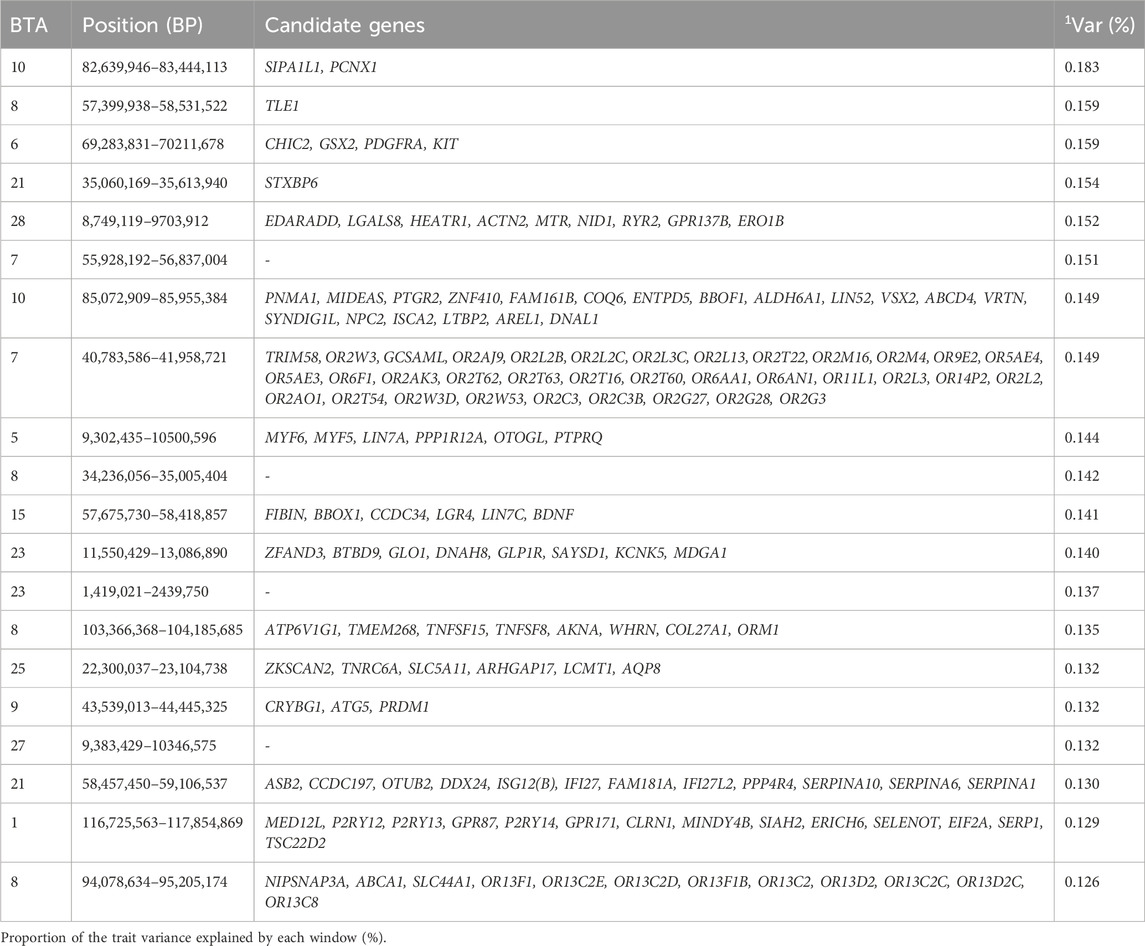The image size is (1145, 946).
Task: Click the 0.140 variance value
Action: click(1081, 553)
